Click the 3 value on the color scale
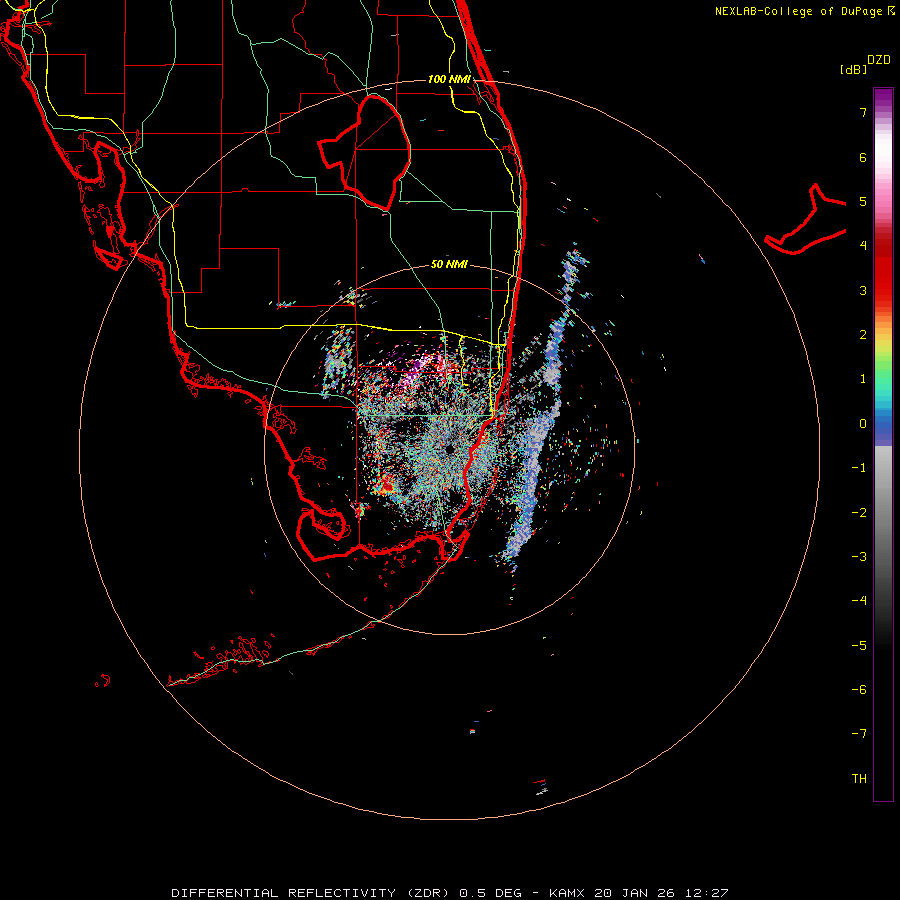Screen dimensions: 900x900 point(863,290)
